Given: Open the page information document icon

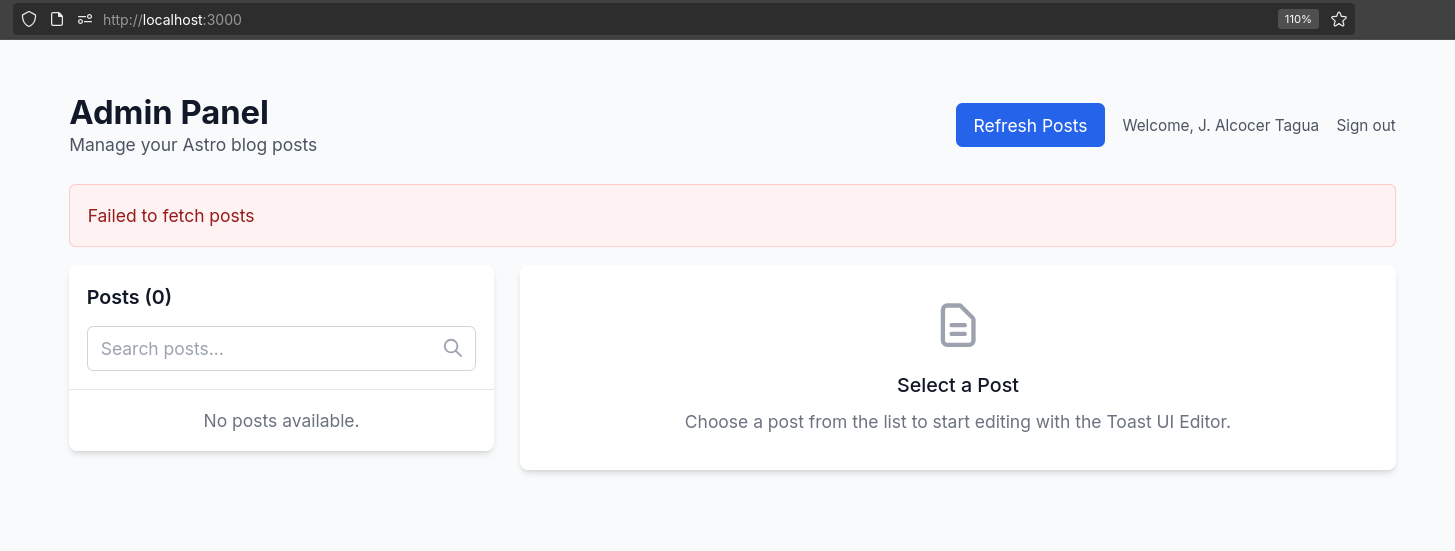Looking at the screenshot, I should tap(57, 19).
